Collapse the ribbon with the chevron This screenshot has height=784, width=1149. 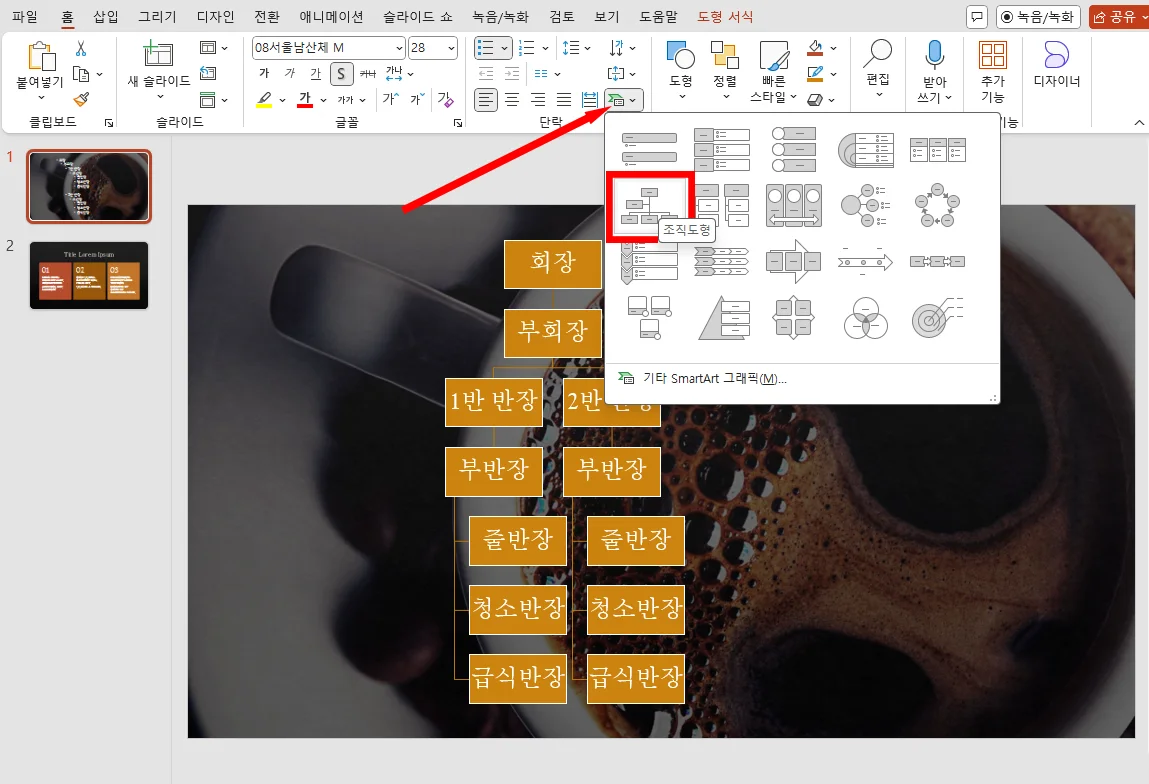pos(1139,122)
